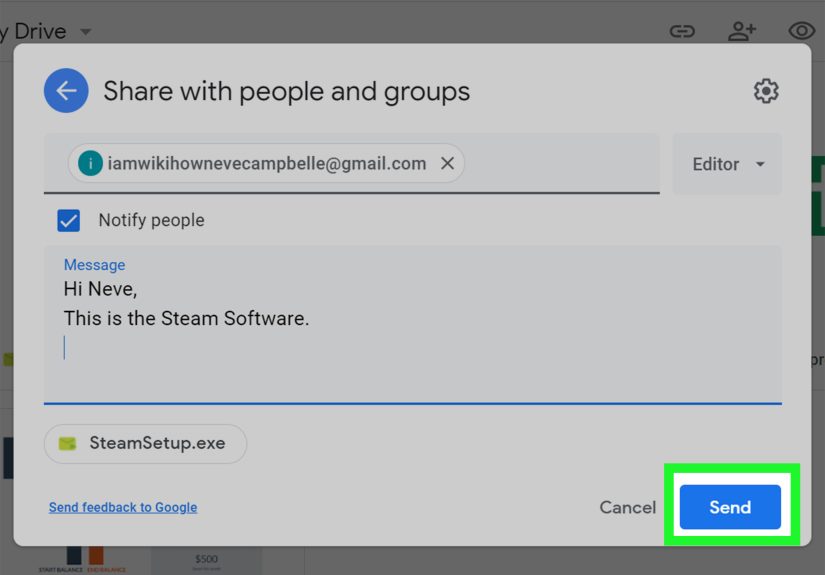The image size is (825, 575).
Task: Click the recipient email input field
Action: tap(351, 164)
